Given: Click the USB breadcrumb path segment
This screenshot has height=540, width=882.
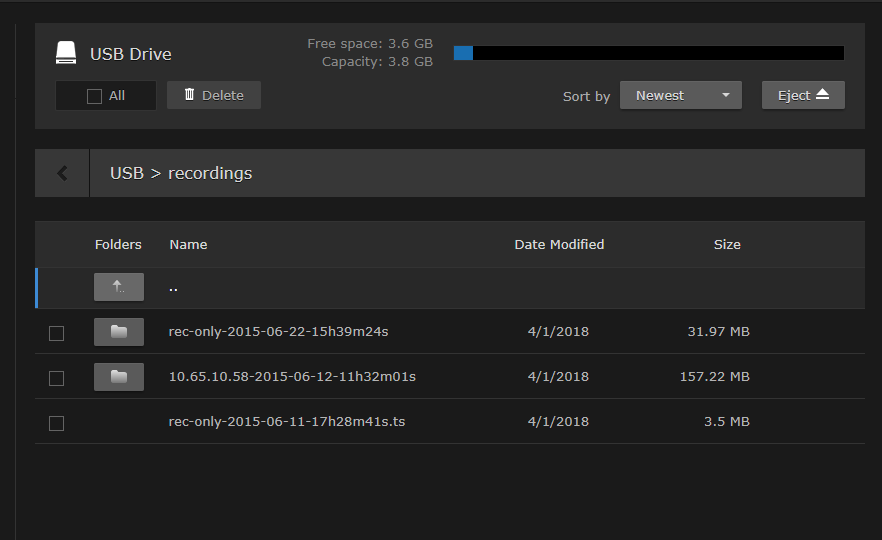Looking at the screenshot, I should (x=126, y=173).
